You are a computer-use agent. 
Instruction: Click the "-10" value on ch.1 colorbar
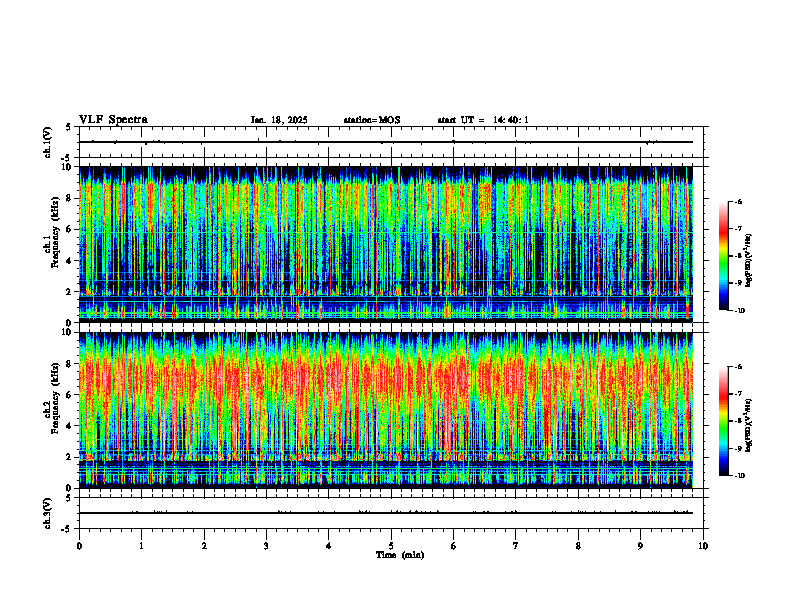[x=740, y=311]
